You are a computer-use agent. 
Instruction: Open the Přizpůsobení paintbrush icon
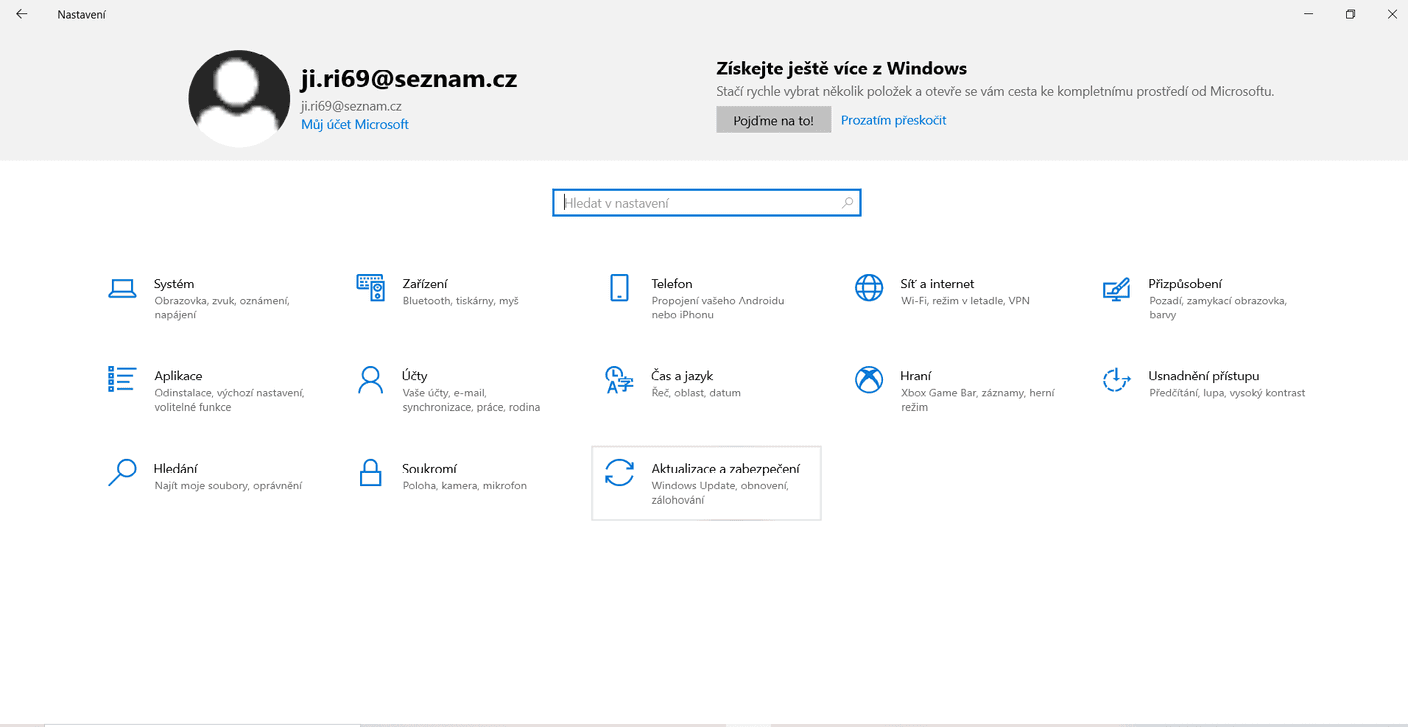point(1116,289)
